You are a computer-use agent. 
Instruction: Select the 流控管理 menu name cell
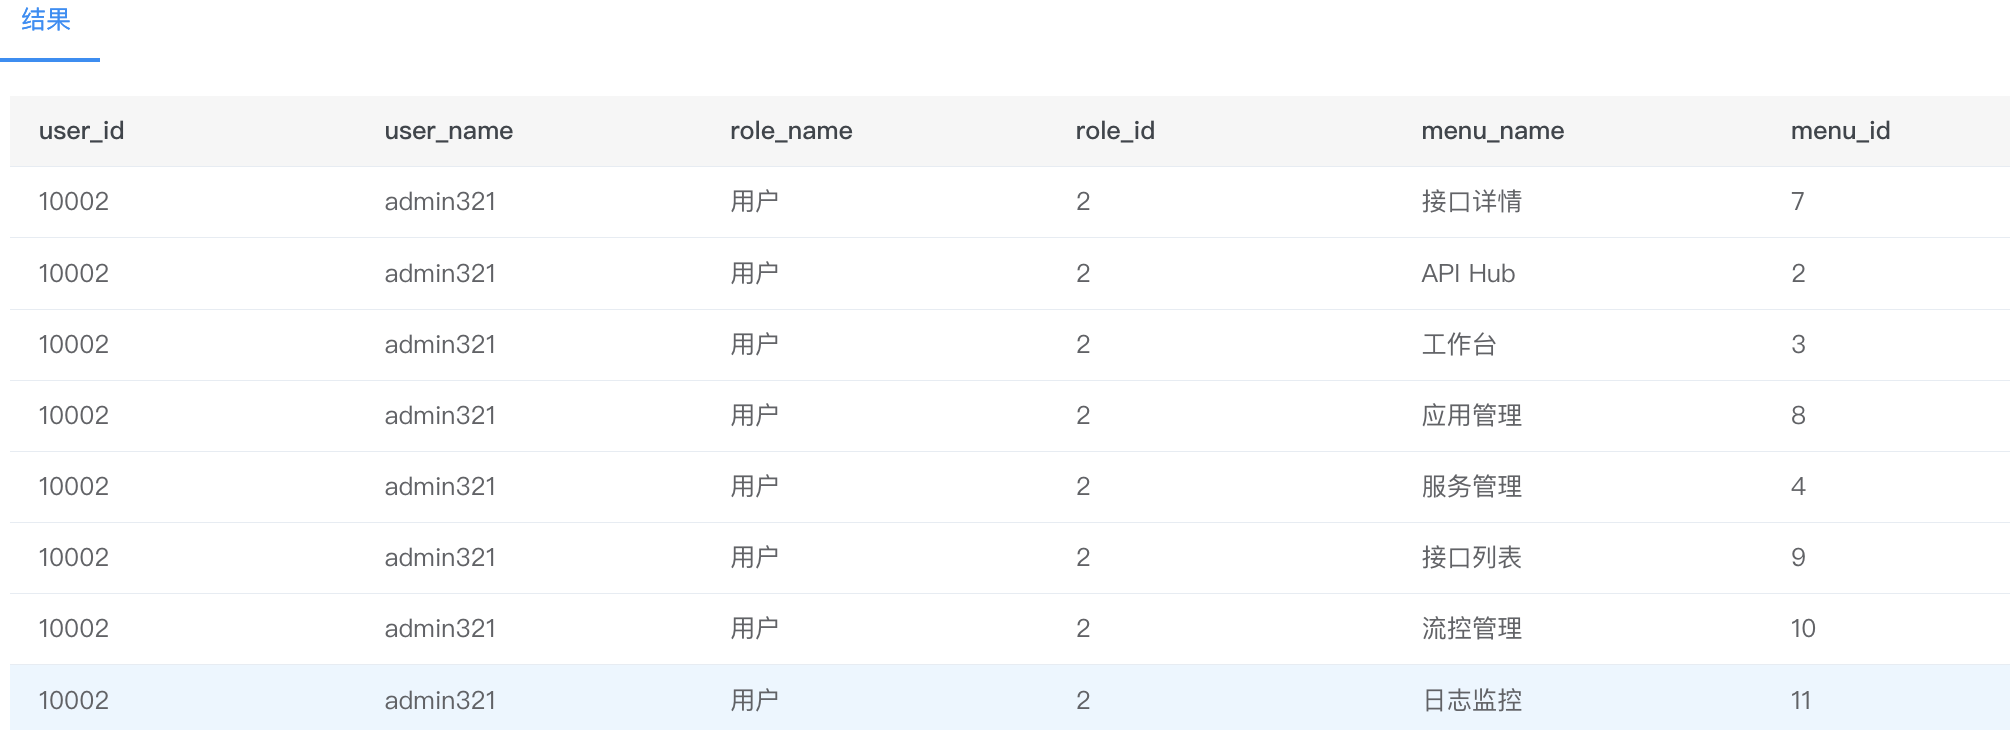click(x=1471, y=629)
